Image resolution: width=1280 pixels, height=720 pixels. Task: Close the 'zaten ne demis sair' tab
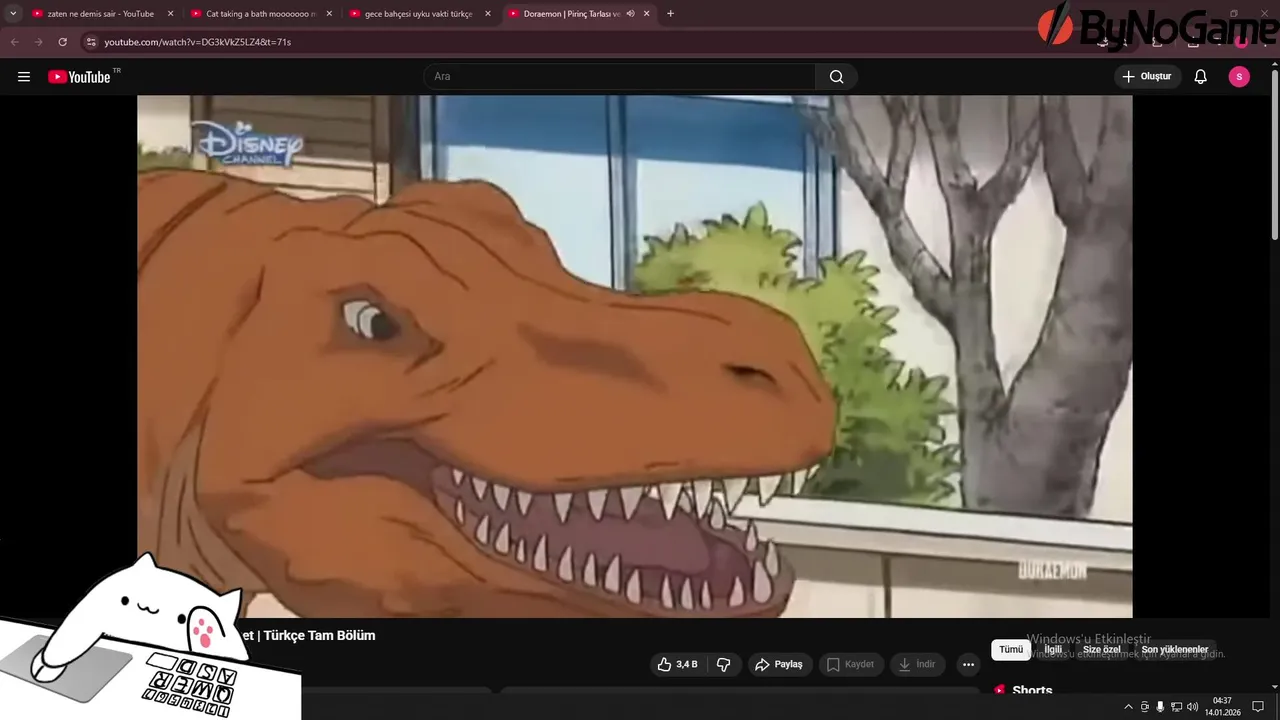tap(170, 14)
